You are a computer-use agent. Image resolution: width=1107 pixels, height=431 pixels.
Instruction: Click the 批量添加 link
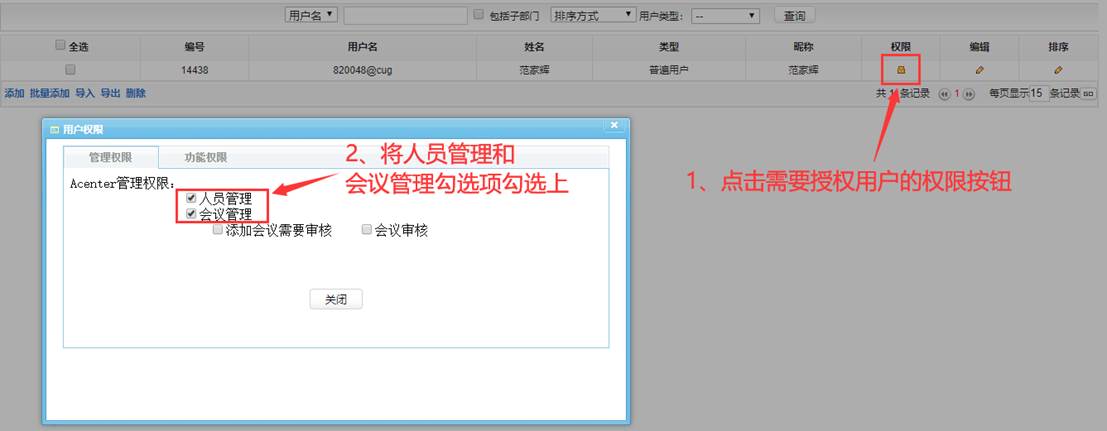(49, 93)
